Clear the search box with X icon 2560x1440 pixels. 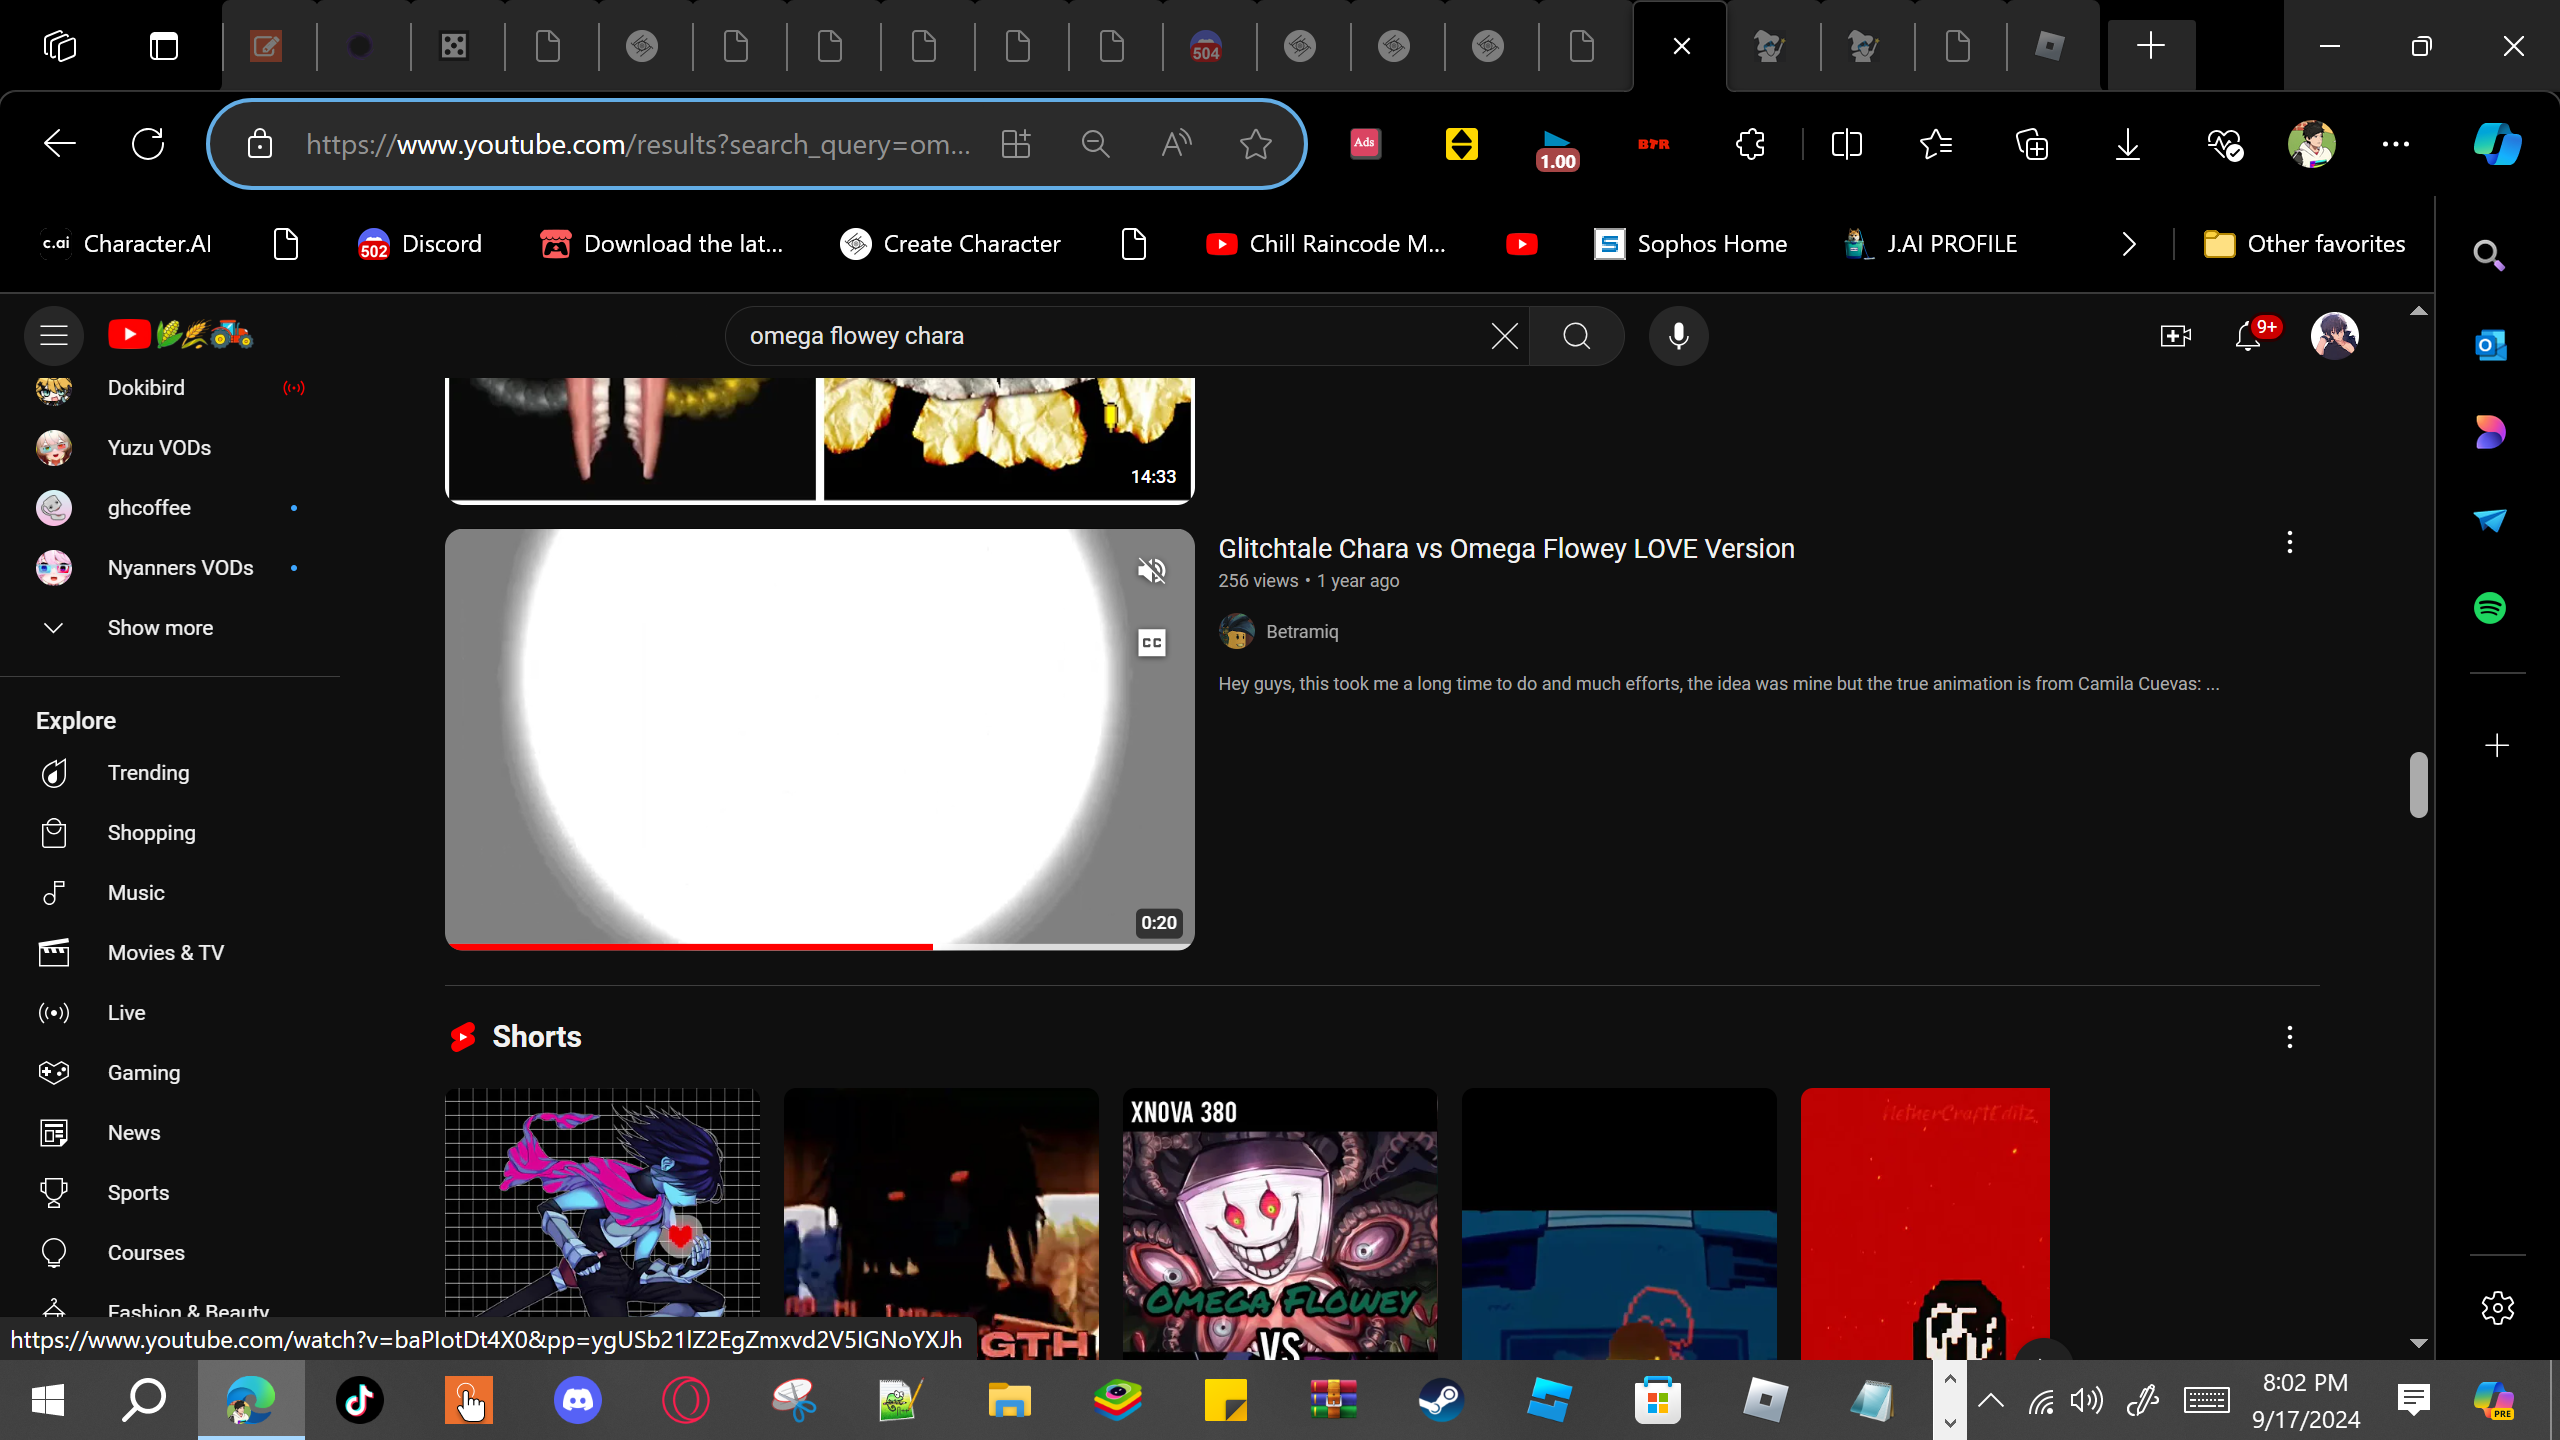point(1504,336)
